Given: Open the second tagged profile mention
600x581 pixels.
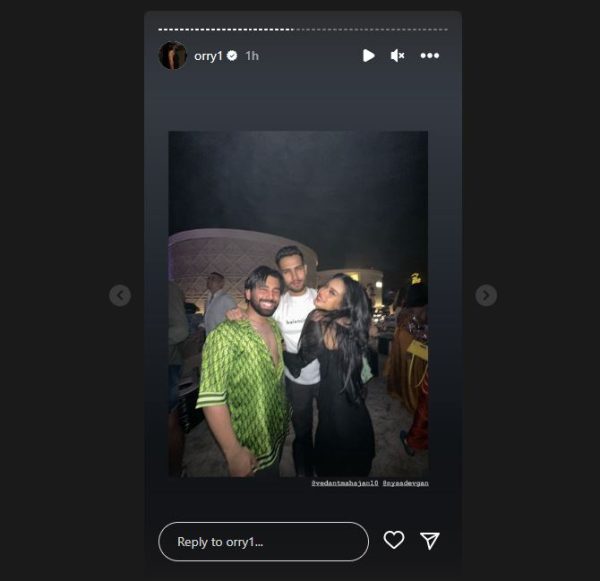Looking at the screenshot, I should coord(405,483).
